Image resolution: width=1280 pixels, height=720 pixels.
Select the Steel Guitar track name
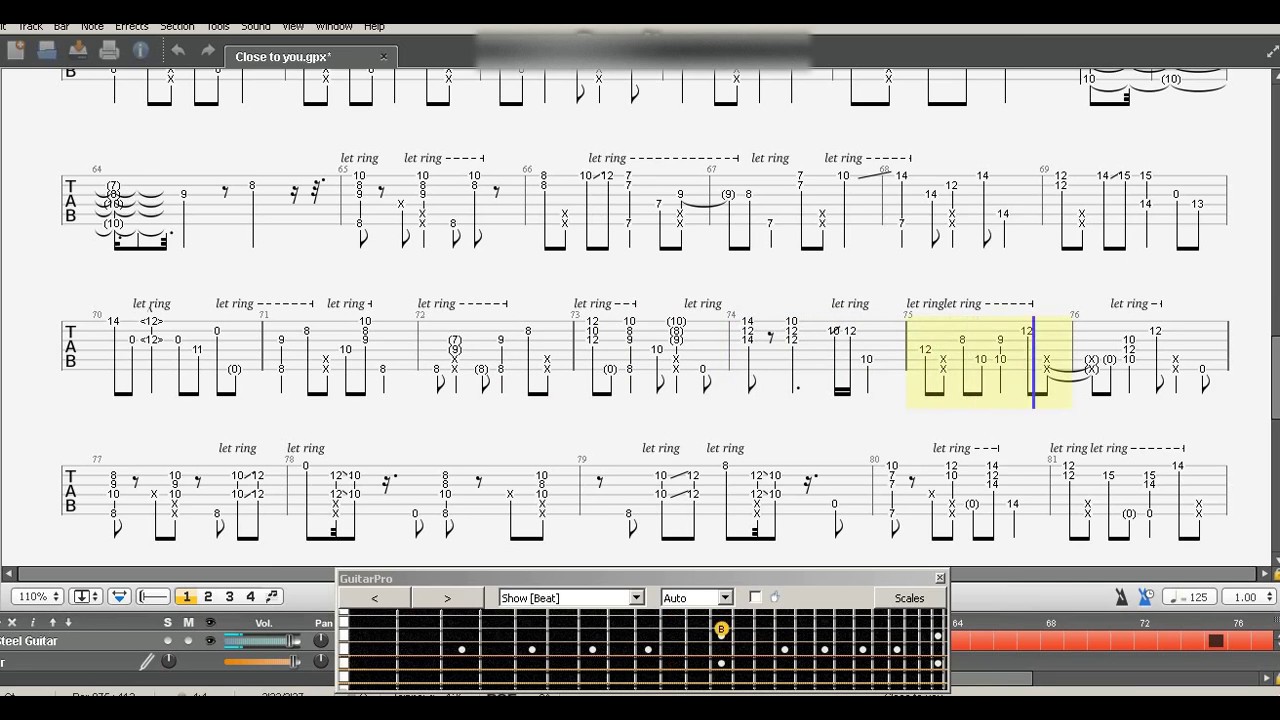click(29, 641)
